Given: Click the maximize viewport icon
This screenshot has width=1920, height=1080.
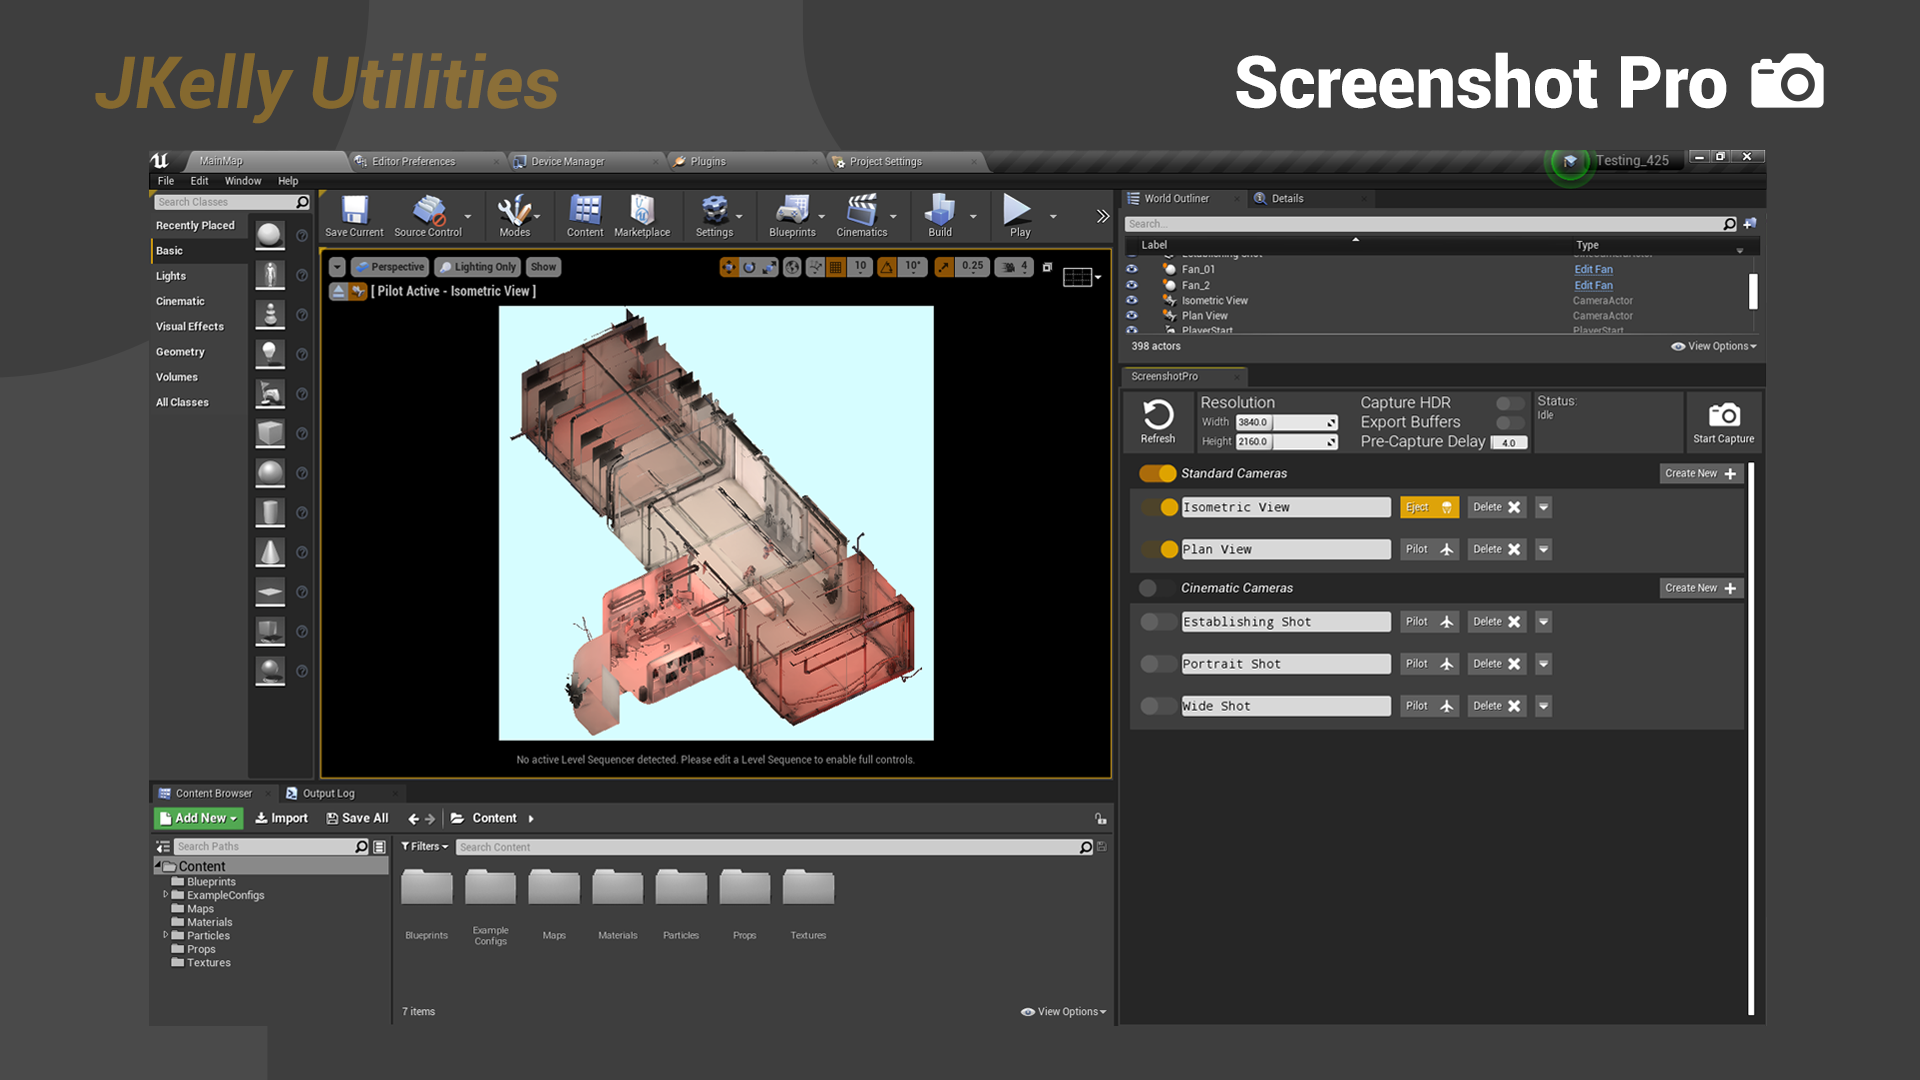Looking at the screenshot, I should [x=1047, y=267].
